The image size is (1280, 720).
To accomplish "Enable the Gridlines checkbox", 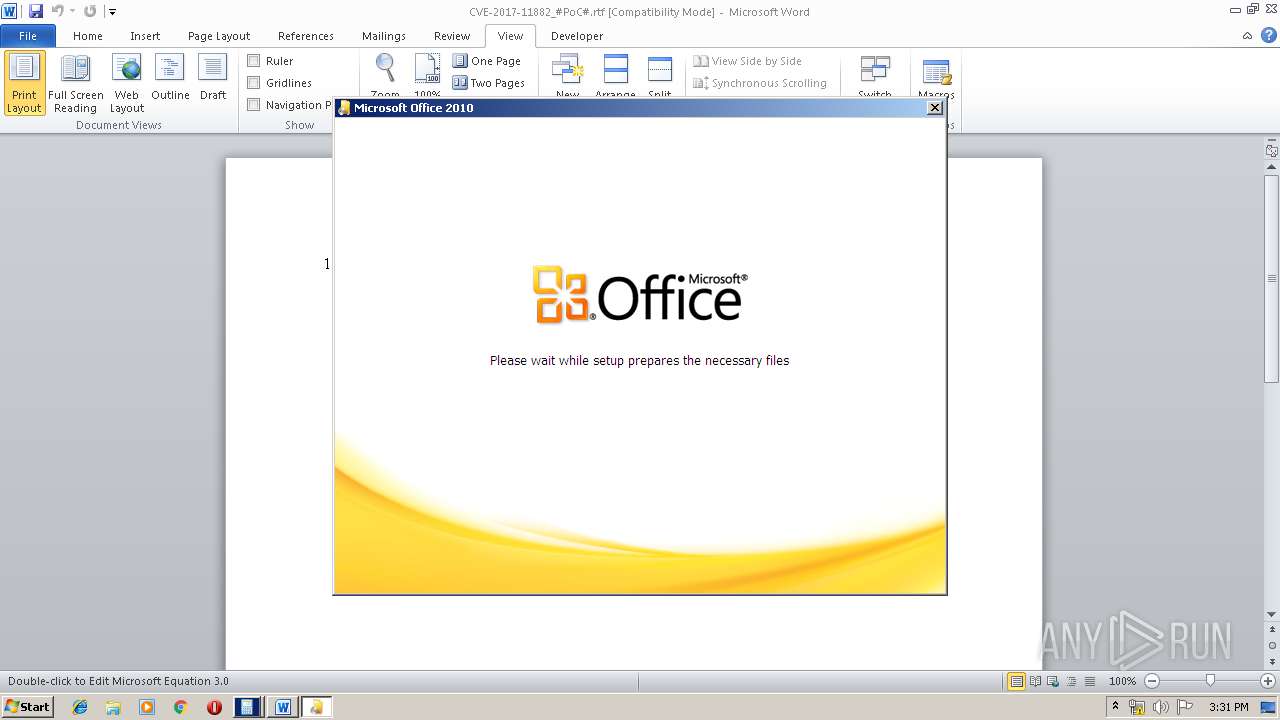I will point(254,83).
